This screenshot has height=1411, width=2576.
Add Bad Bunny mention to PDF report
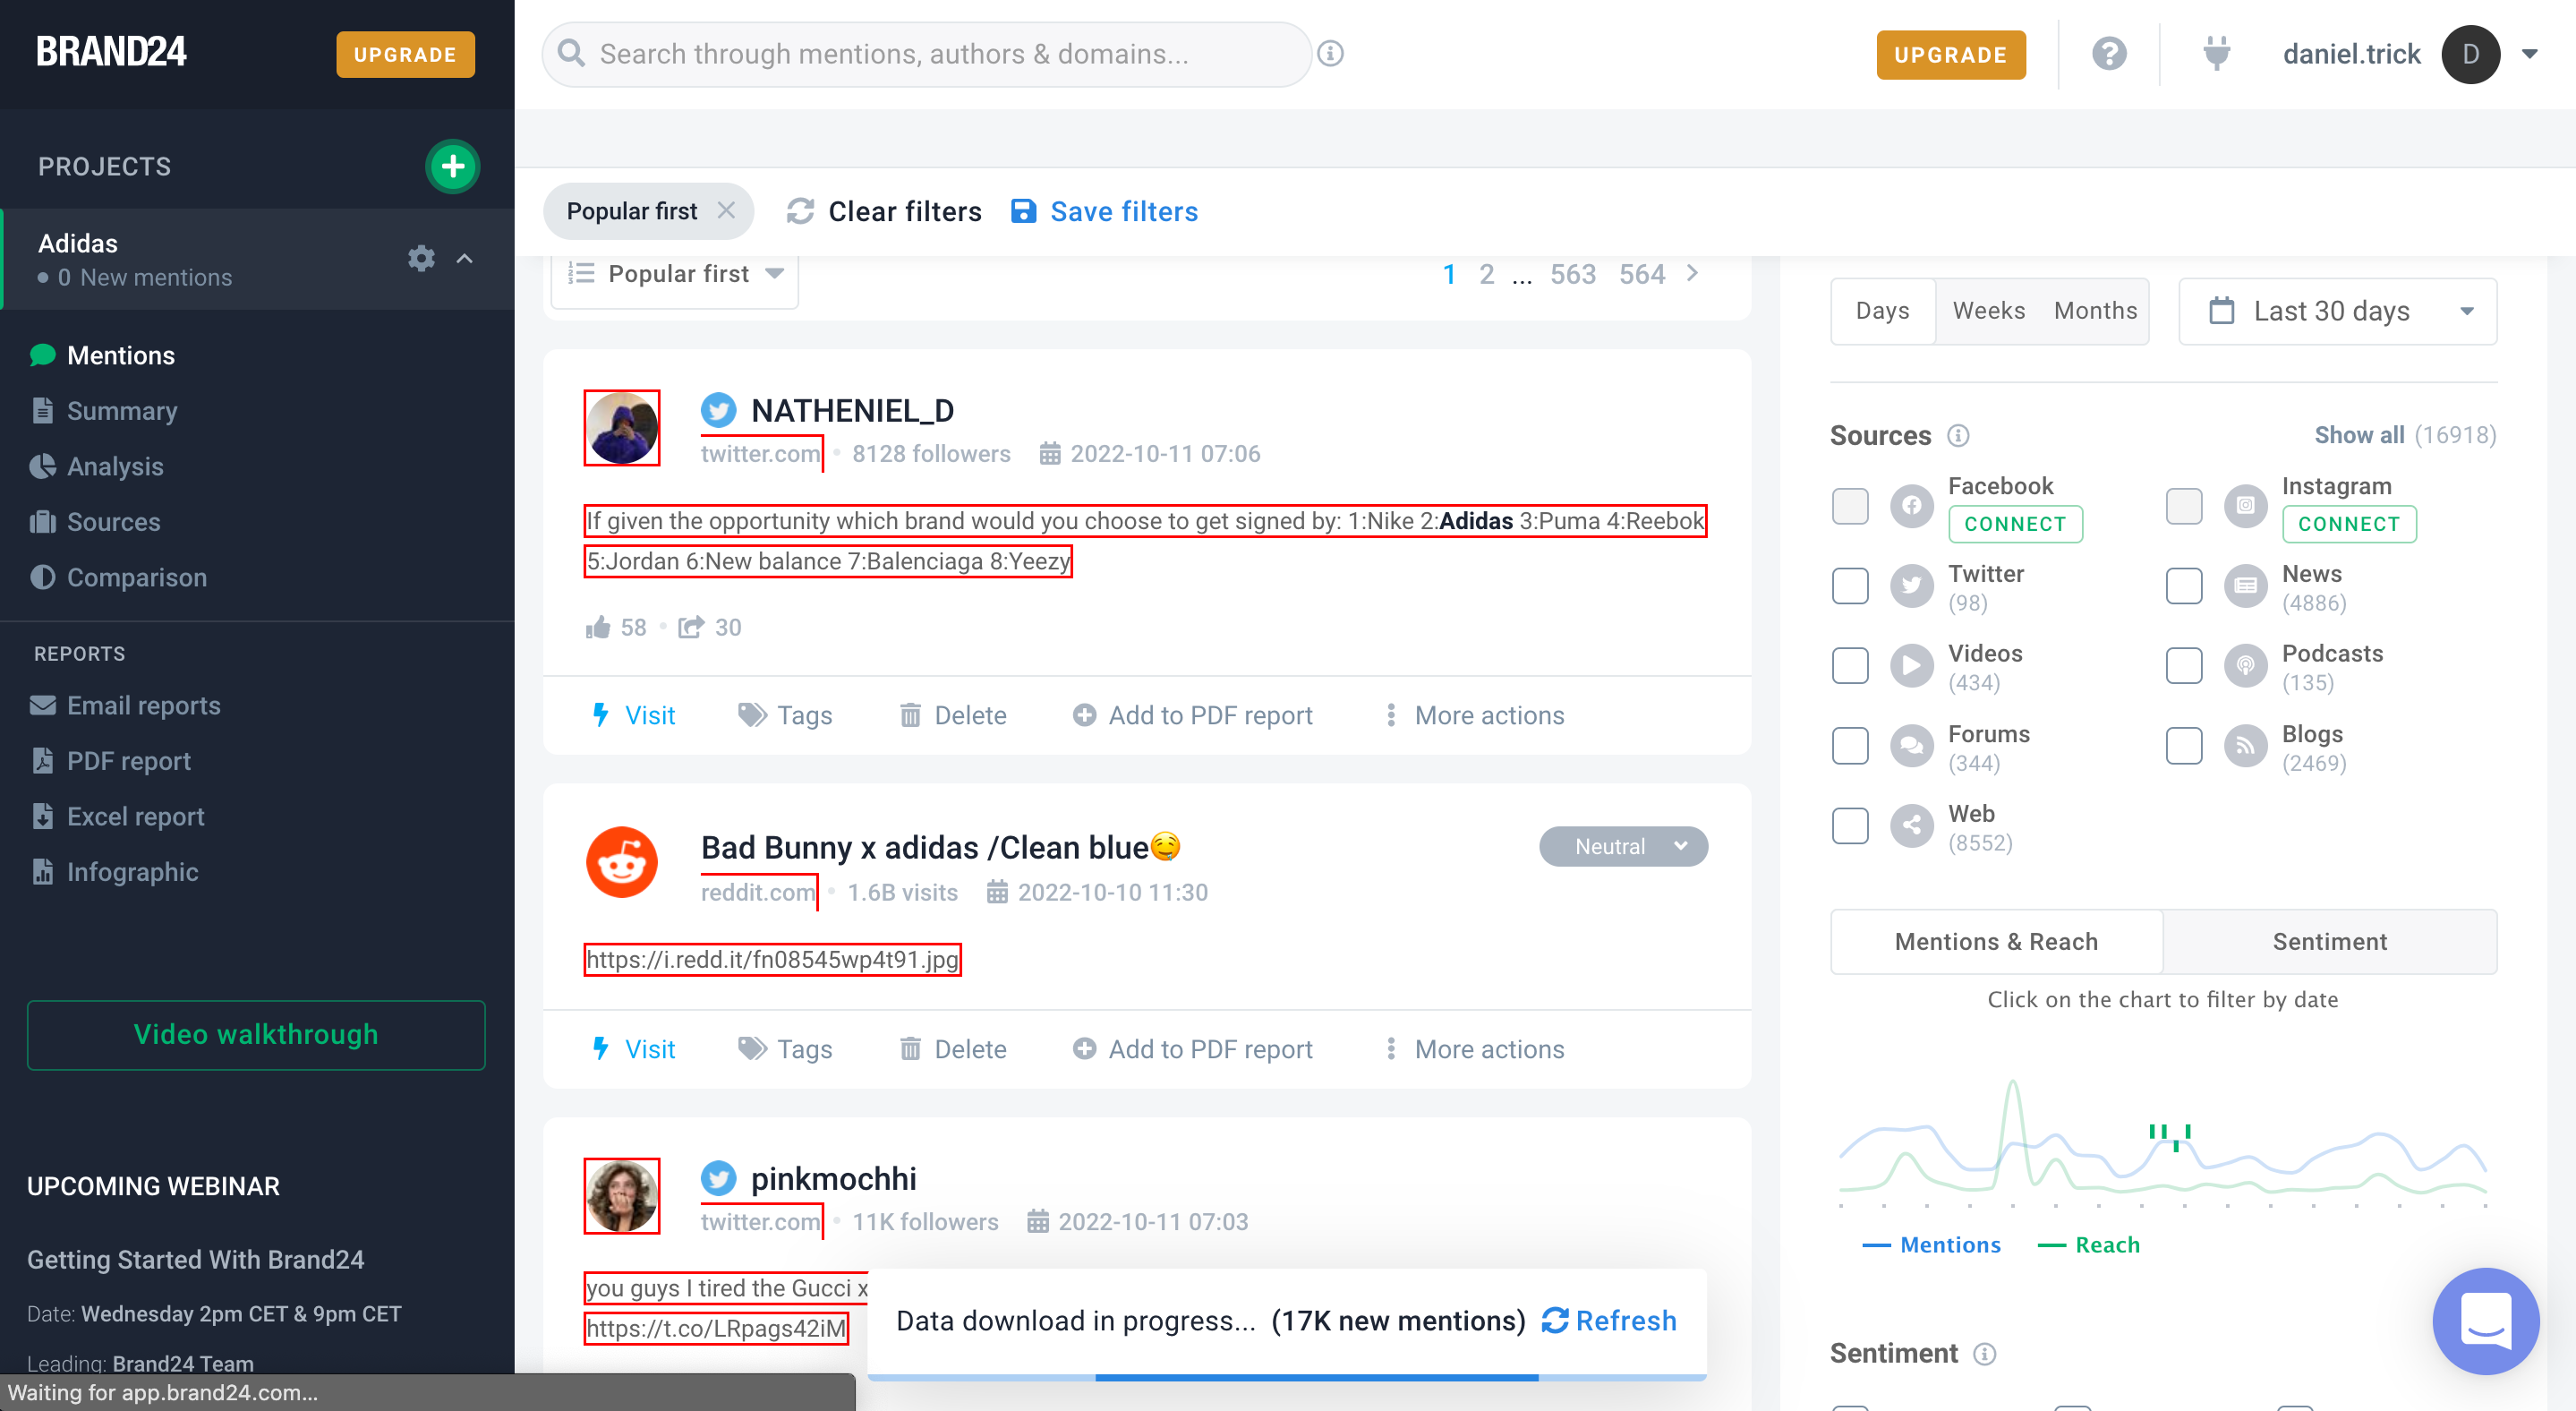pos(1192,1049)
